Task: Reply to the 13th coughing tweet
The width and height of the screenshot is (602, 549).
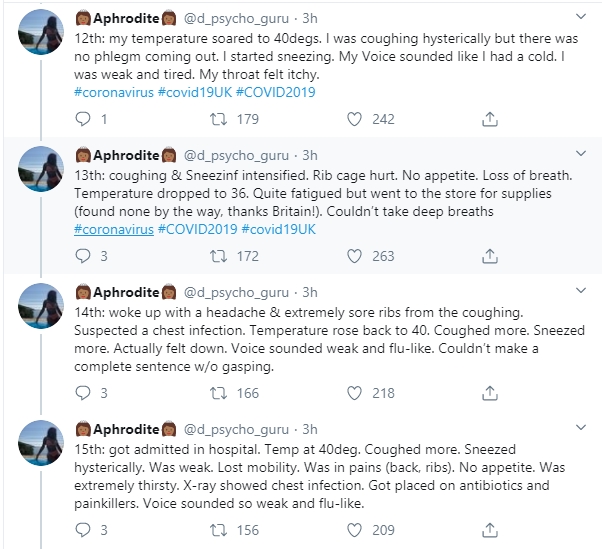Action: [85, 256]
